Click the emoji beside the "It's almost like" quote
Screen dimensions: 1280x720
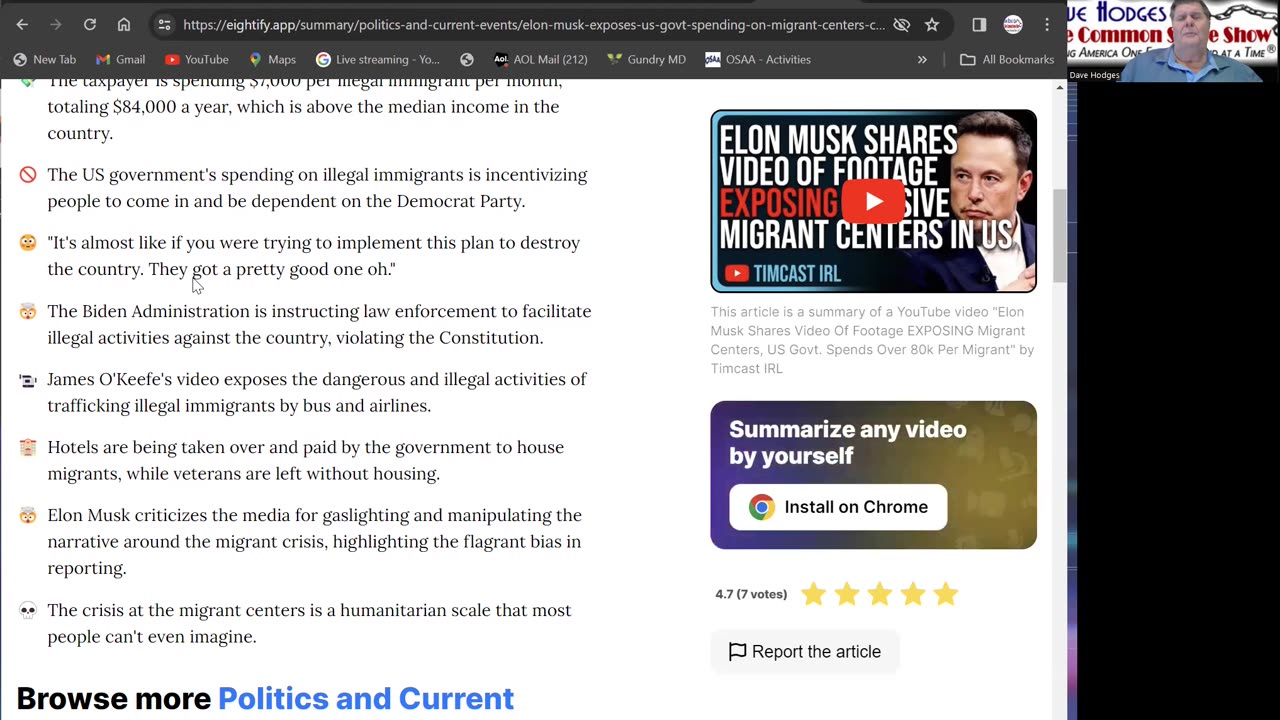point(28,243)
